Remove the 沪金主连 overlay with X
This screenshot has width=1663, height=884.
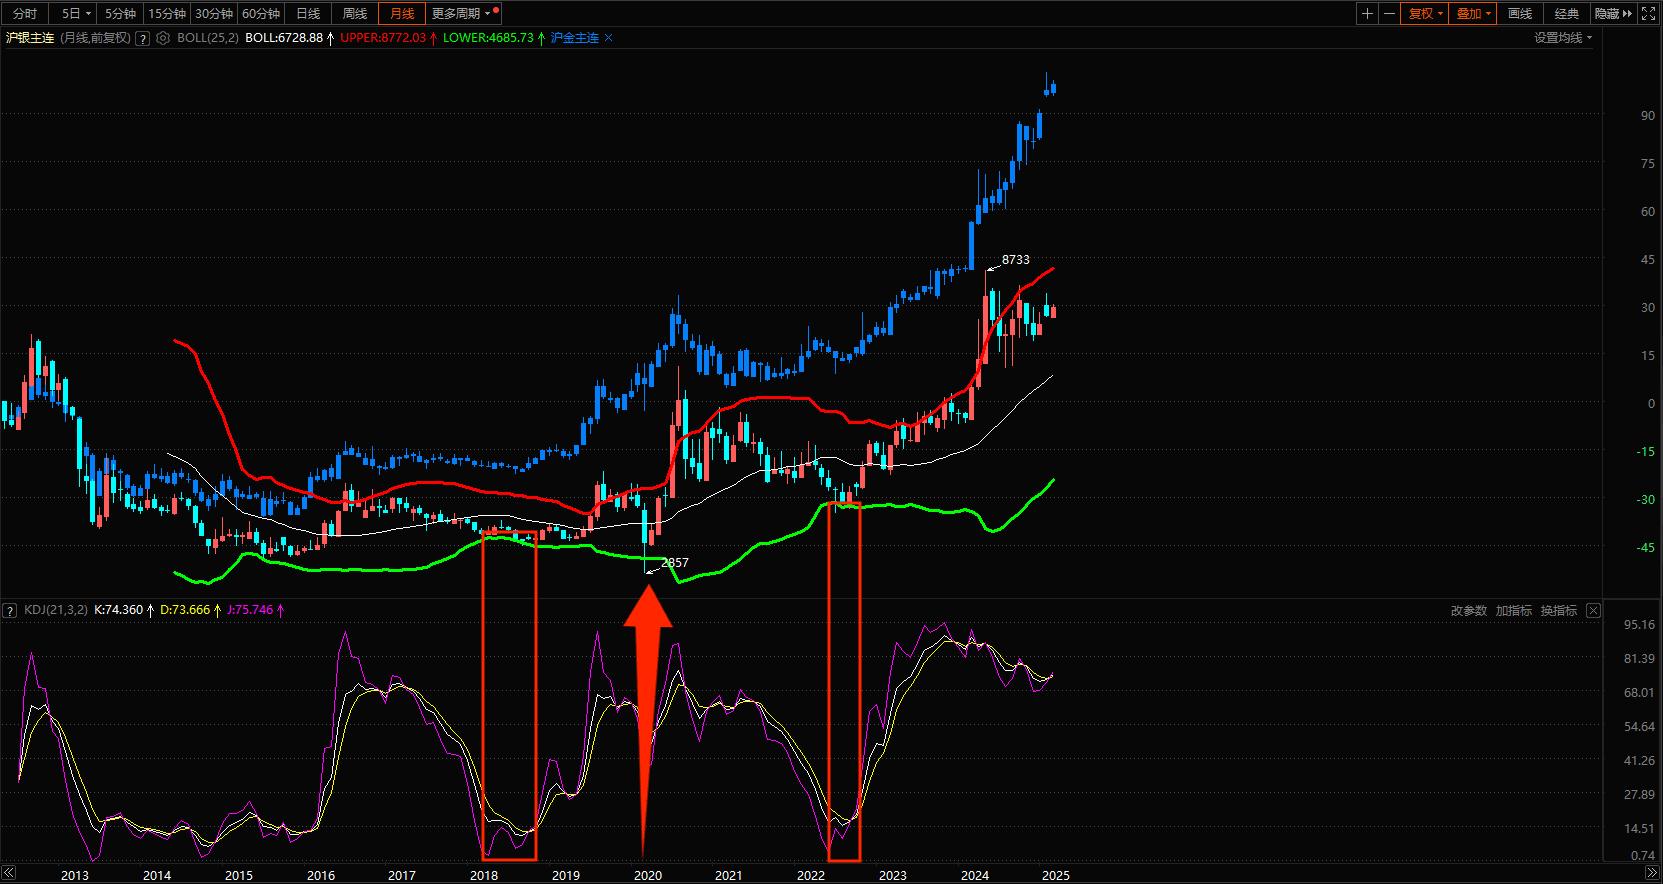click(609, 38)
